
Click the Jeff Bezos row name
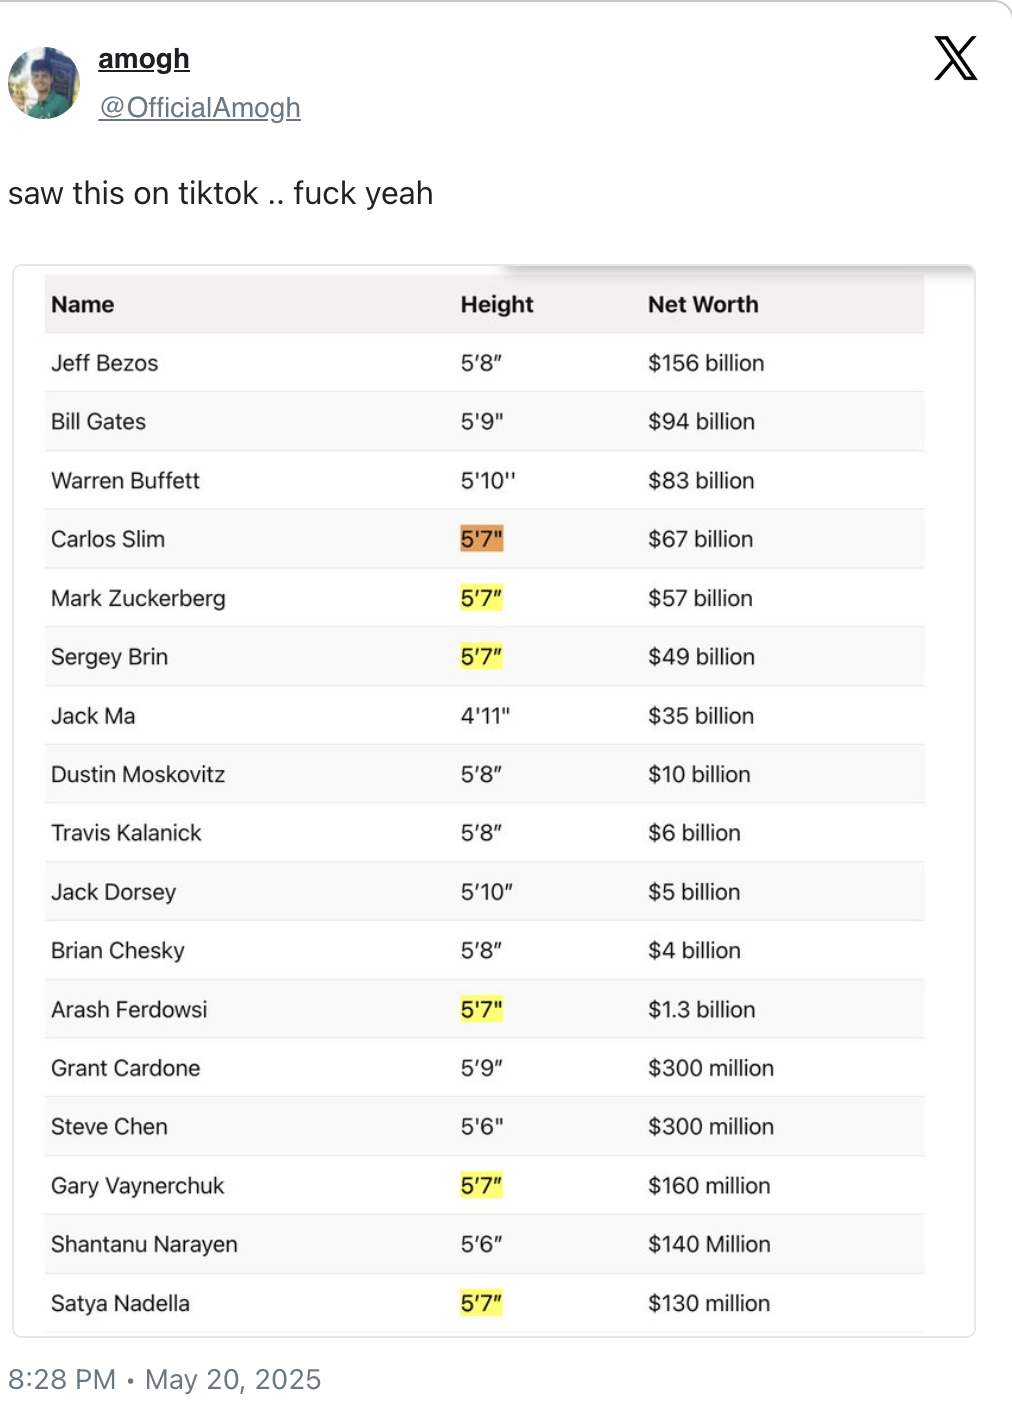105,363
